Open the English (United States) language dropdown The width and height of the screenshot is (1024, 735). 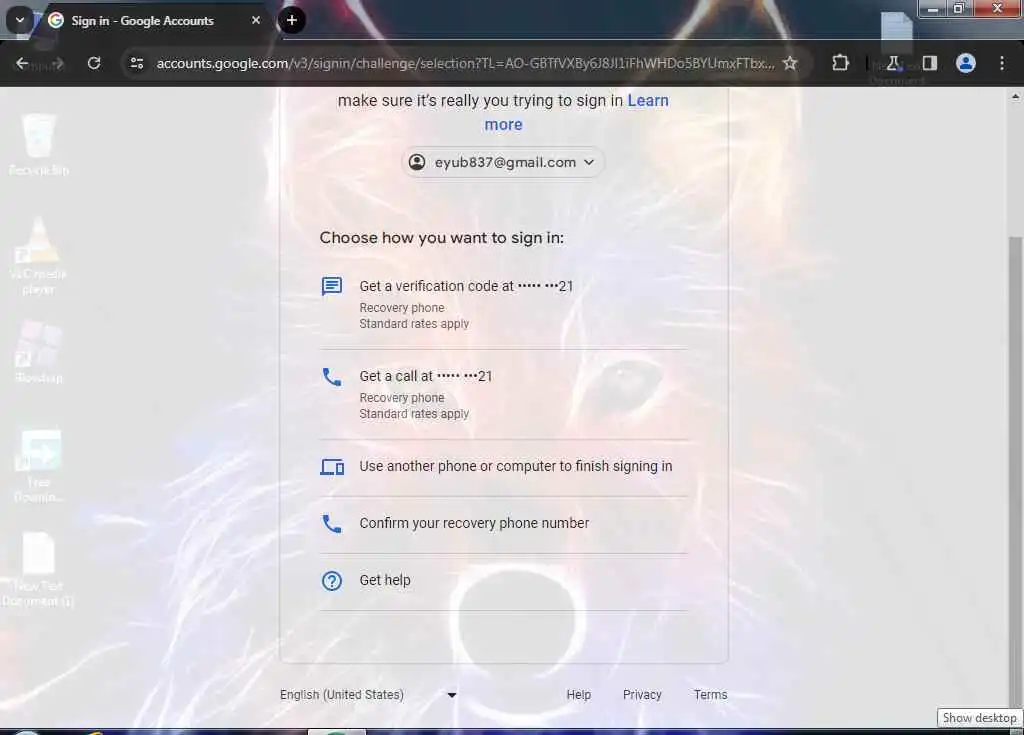[x=368, y=694]
